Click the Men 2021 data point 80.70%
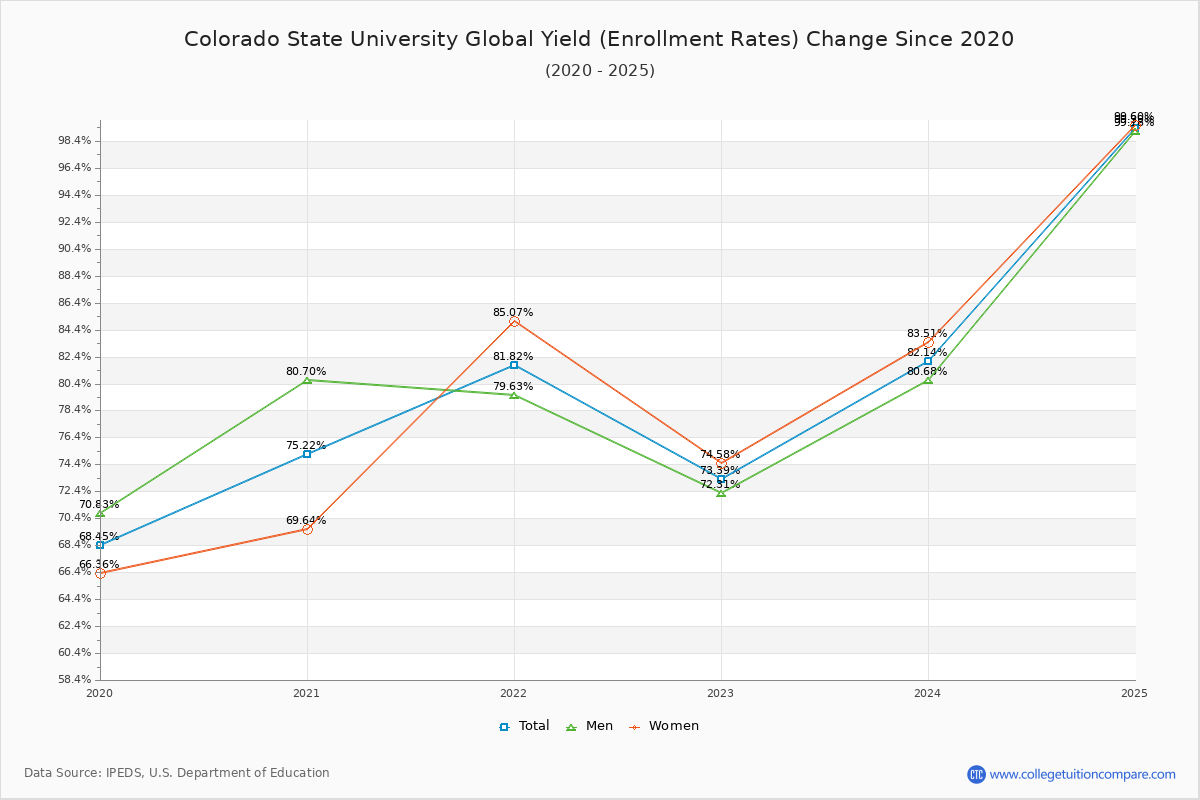Viewport: 1200px width, 800px height. tap(307, 380)
